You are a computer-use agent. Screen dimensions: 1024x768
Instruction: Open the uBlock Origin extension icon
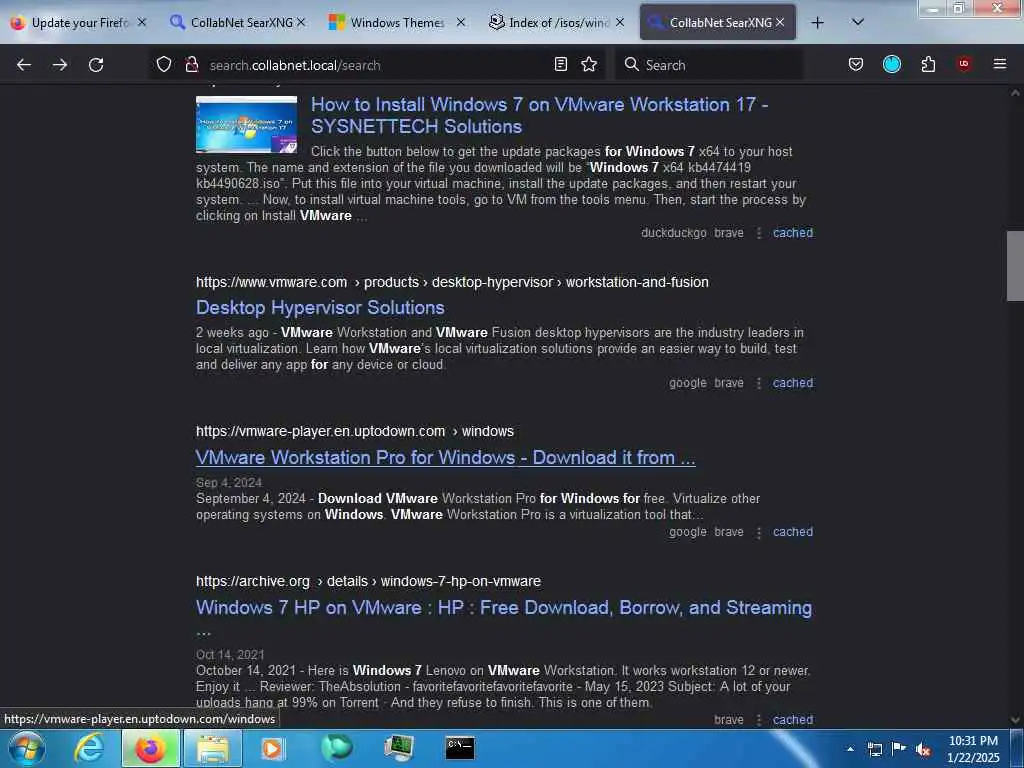click(x=964, y=64)
